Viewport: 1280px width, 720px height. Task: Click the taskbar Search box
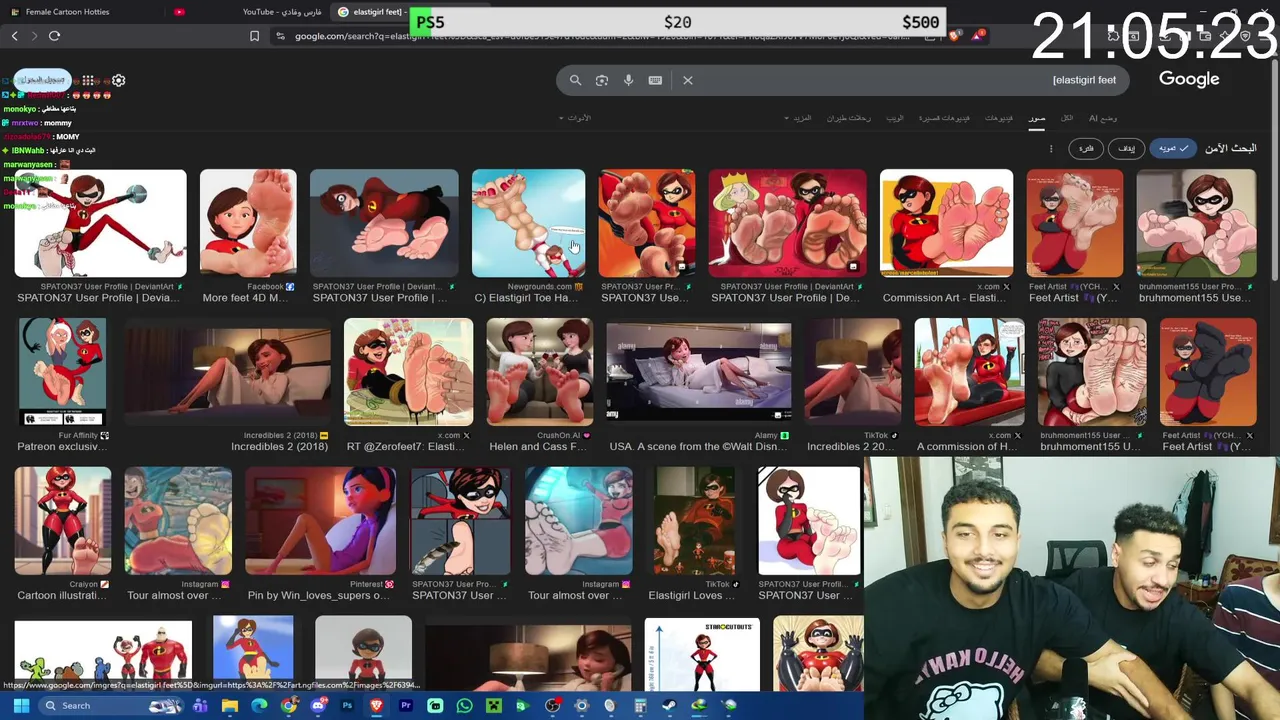110,706
